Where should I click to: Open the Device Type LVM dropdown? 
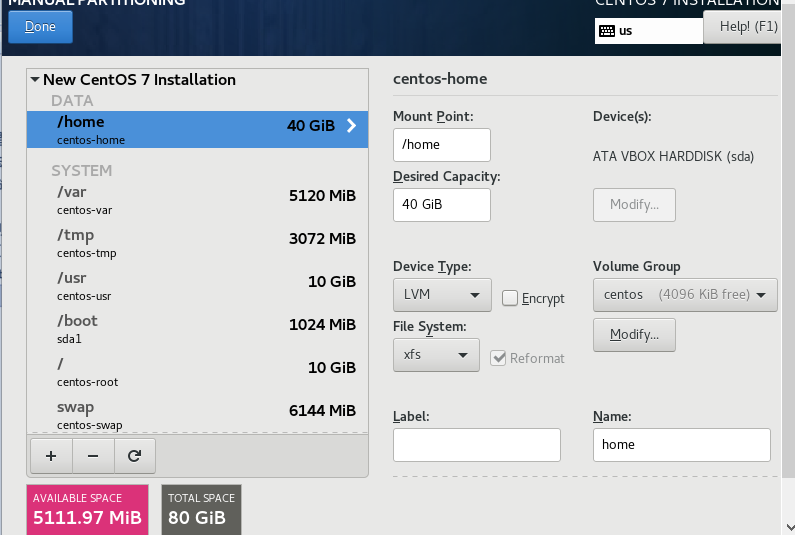[x=442, y=295]
